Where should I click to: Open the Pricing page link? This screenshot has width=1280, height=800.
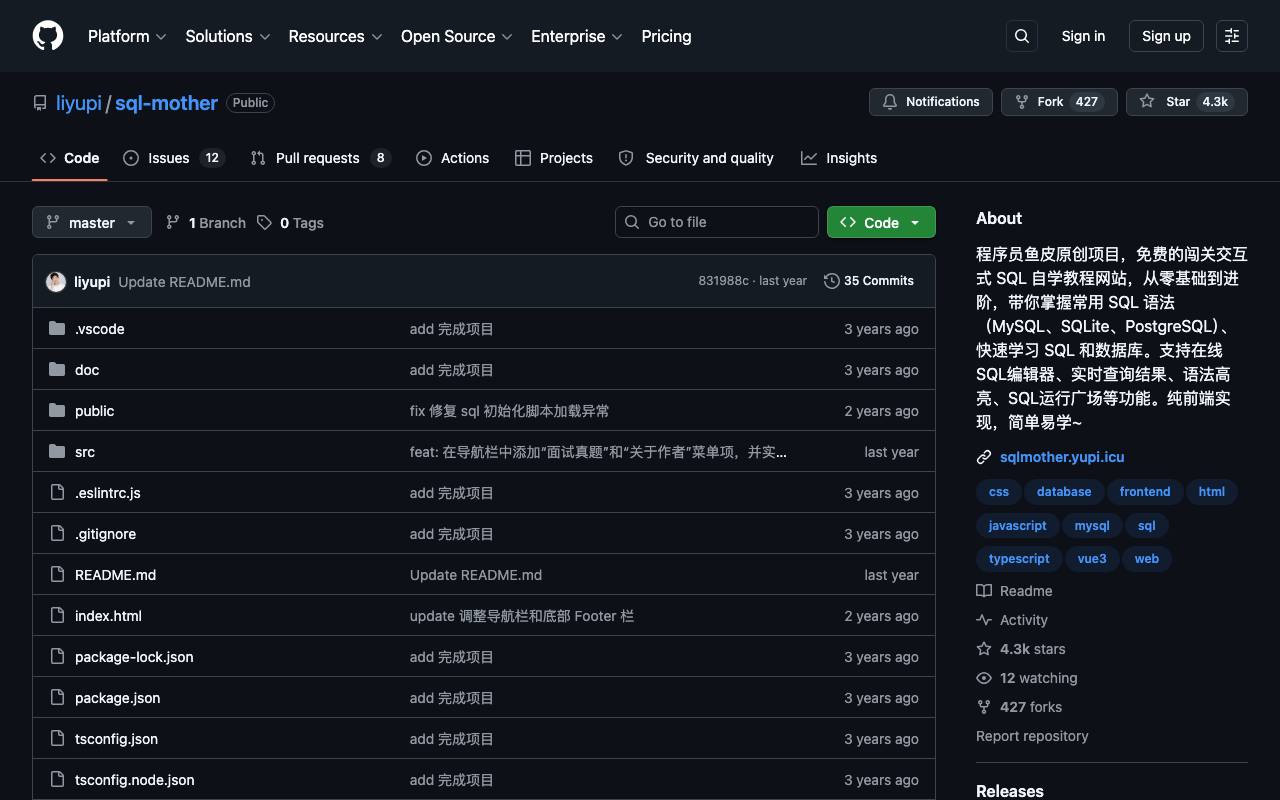coord(666,36)
